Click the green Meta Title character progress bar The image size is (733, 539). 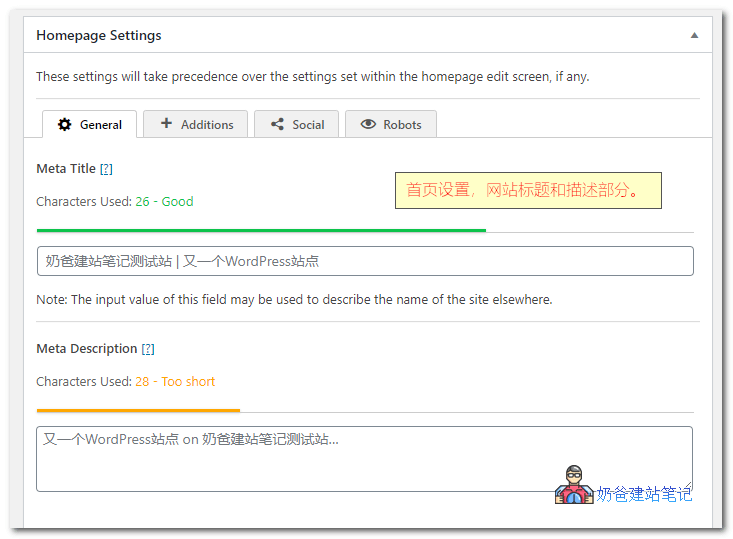pyautogui.click(x=261, y=230)
